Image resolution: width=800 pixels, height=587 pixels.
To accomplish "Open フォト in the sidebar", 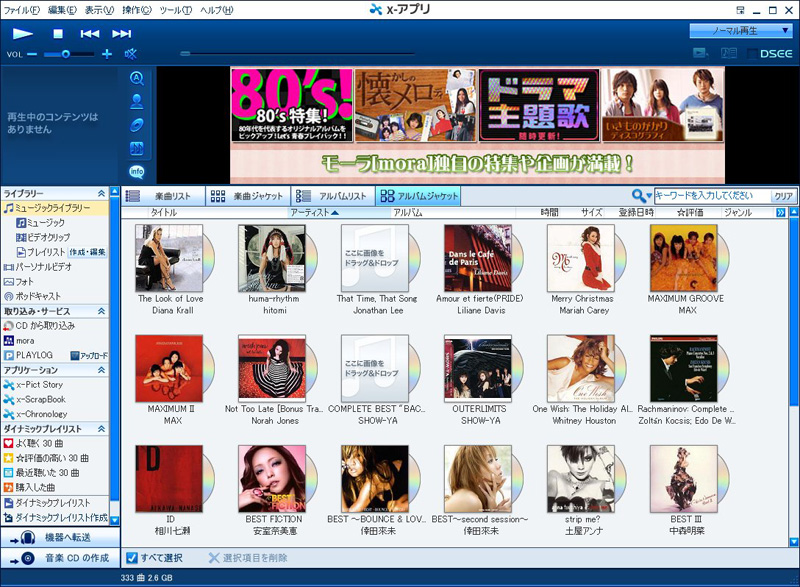I will click(x=18, y=282).
